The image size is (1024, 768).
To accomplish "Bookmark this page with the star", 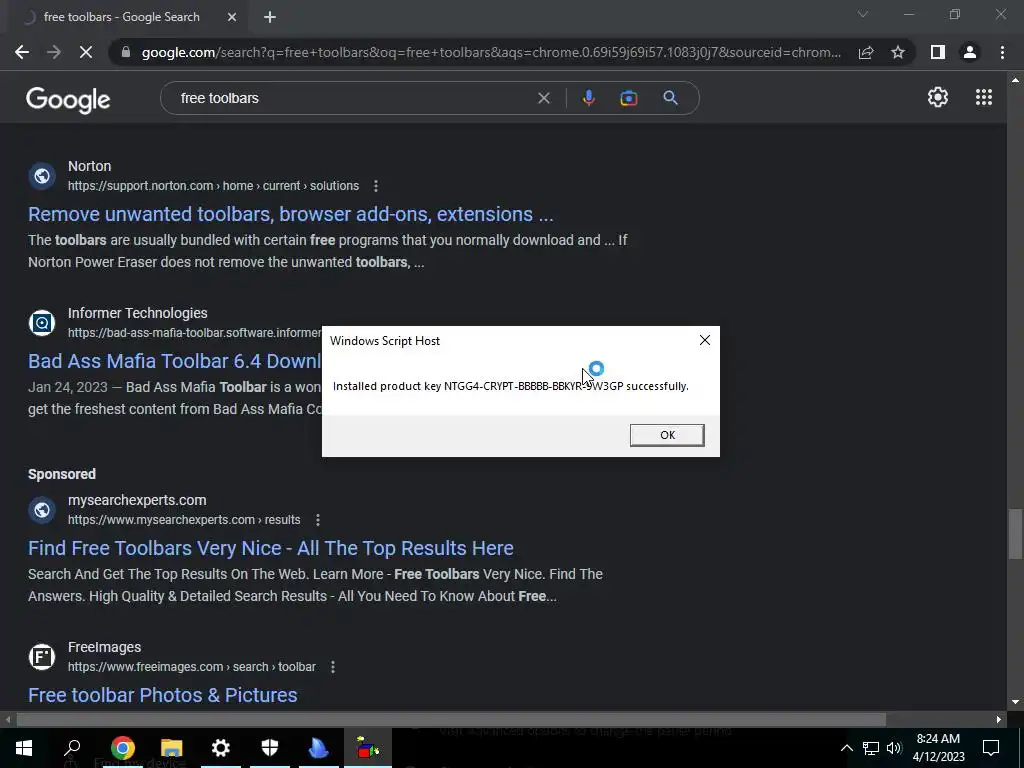I will click(x=898, y=52).
